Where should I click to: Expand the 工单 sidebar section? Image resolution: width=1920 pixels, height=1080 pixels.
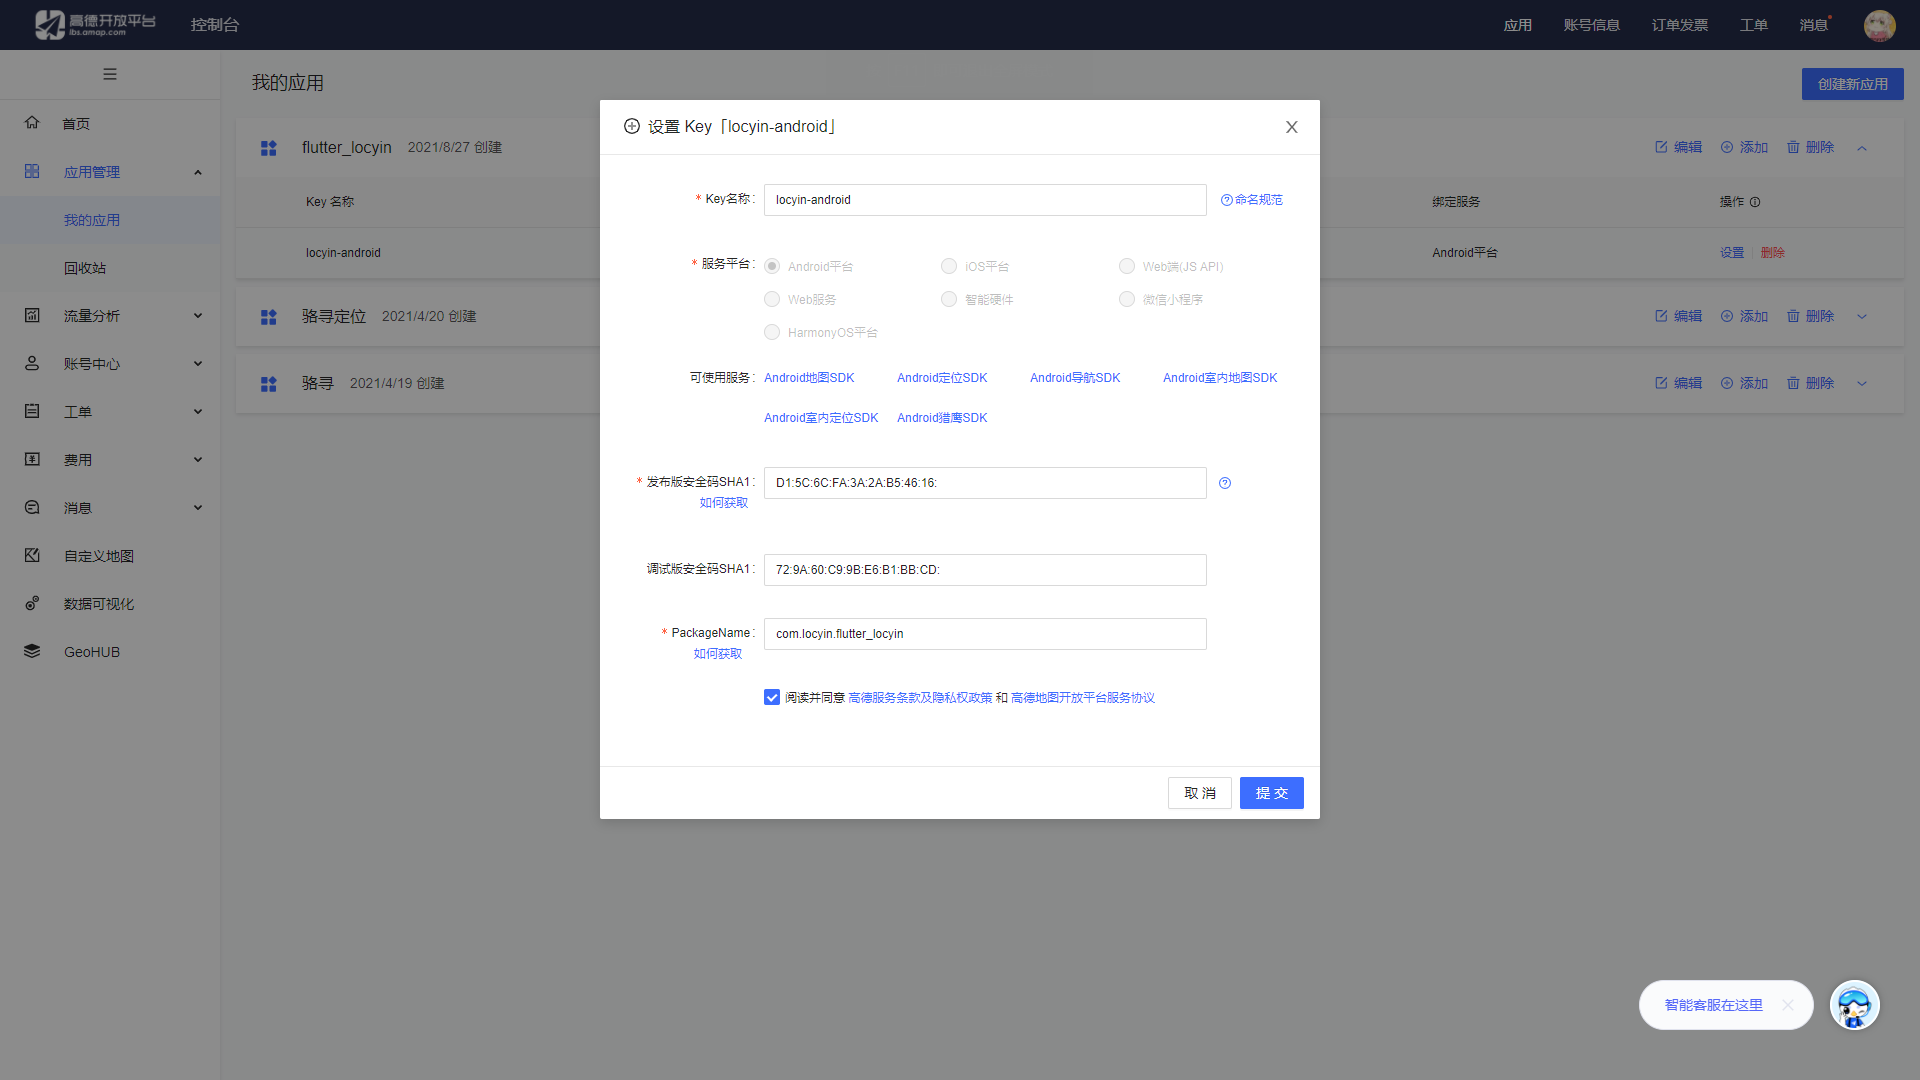pos(198,412)
